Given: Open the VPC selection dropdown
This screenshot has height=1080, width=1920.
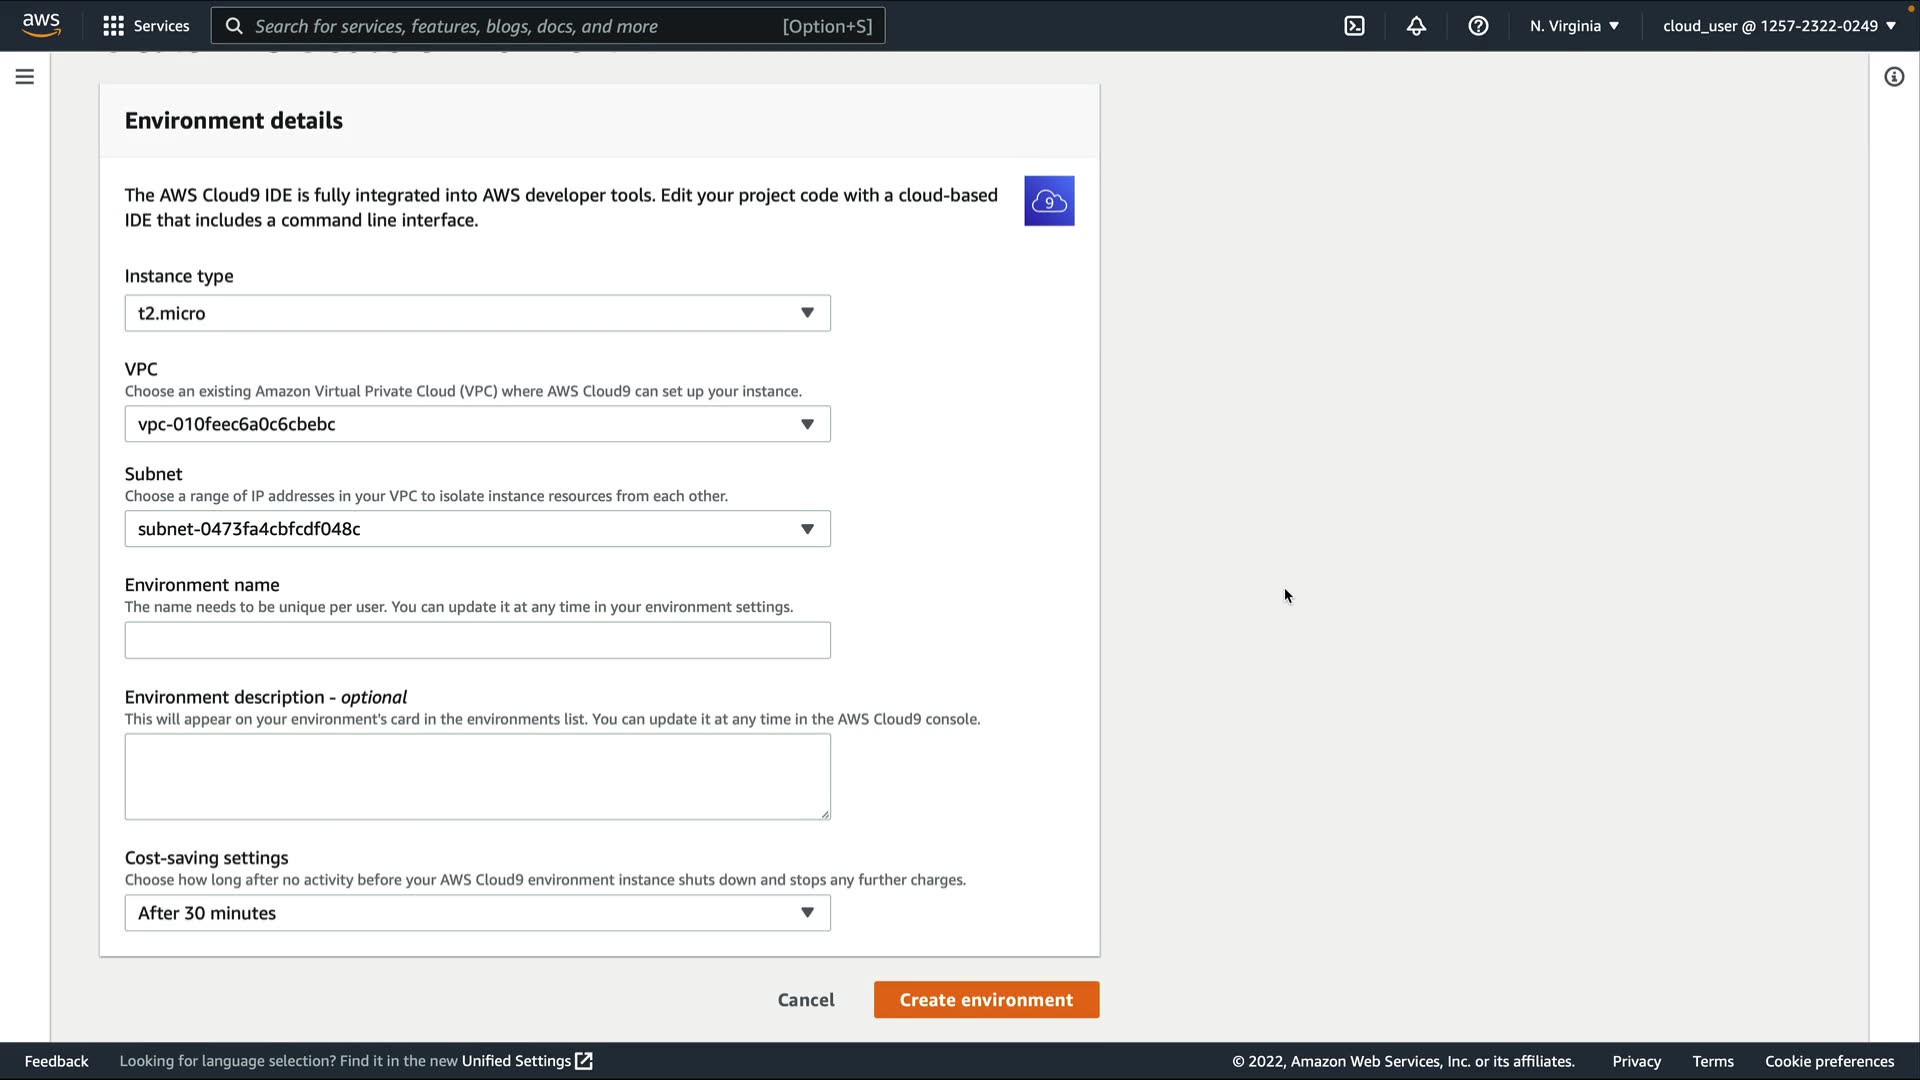Looking at the screenshot, I should (477, 424).
